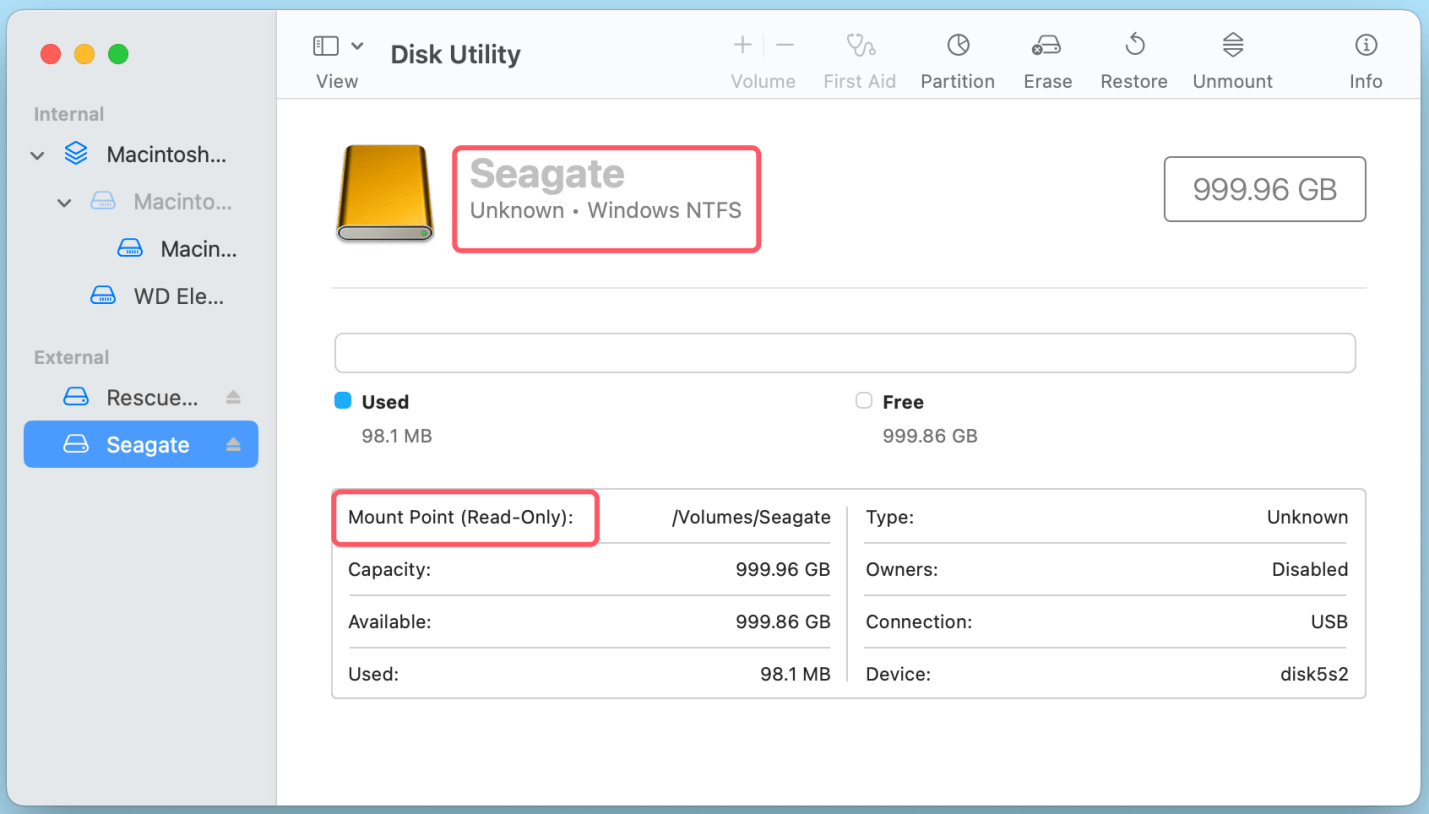This screenshot has width=1429, height=814.
Task: Click the sidebar View icon
Action: 325,44
